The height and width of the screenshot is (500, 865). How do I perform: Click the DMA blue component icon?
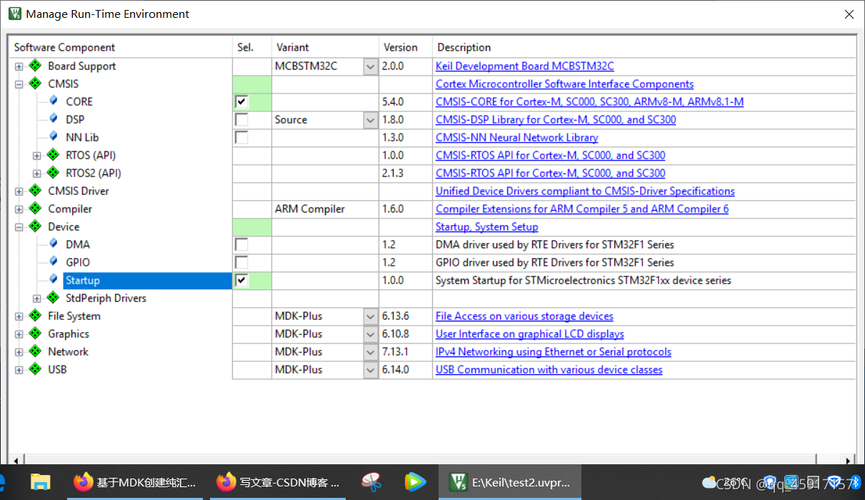click(x=54, y=243)
